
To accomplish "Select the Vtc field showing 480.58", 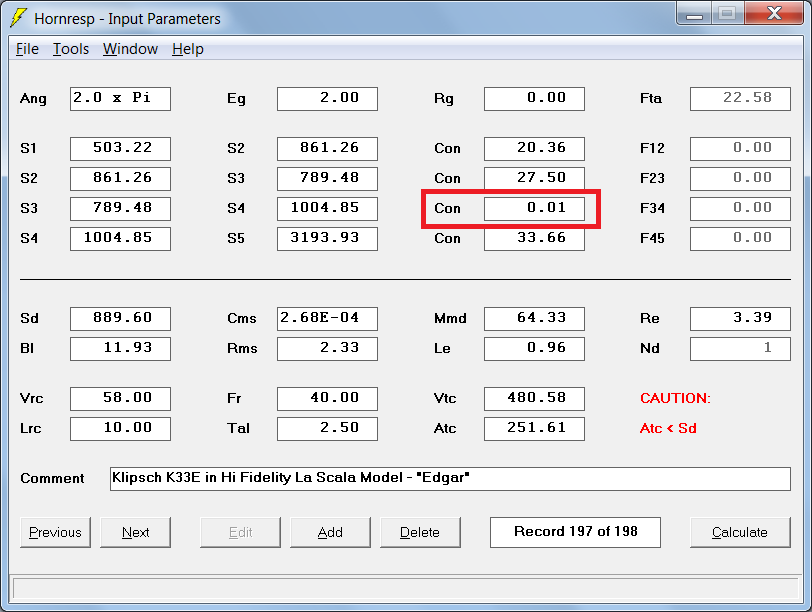I will (x=534, y=399).
